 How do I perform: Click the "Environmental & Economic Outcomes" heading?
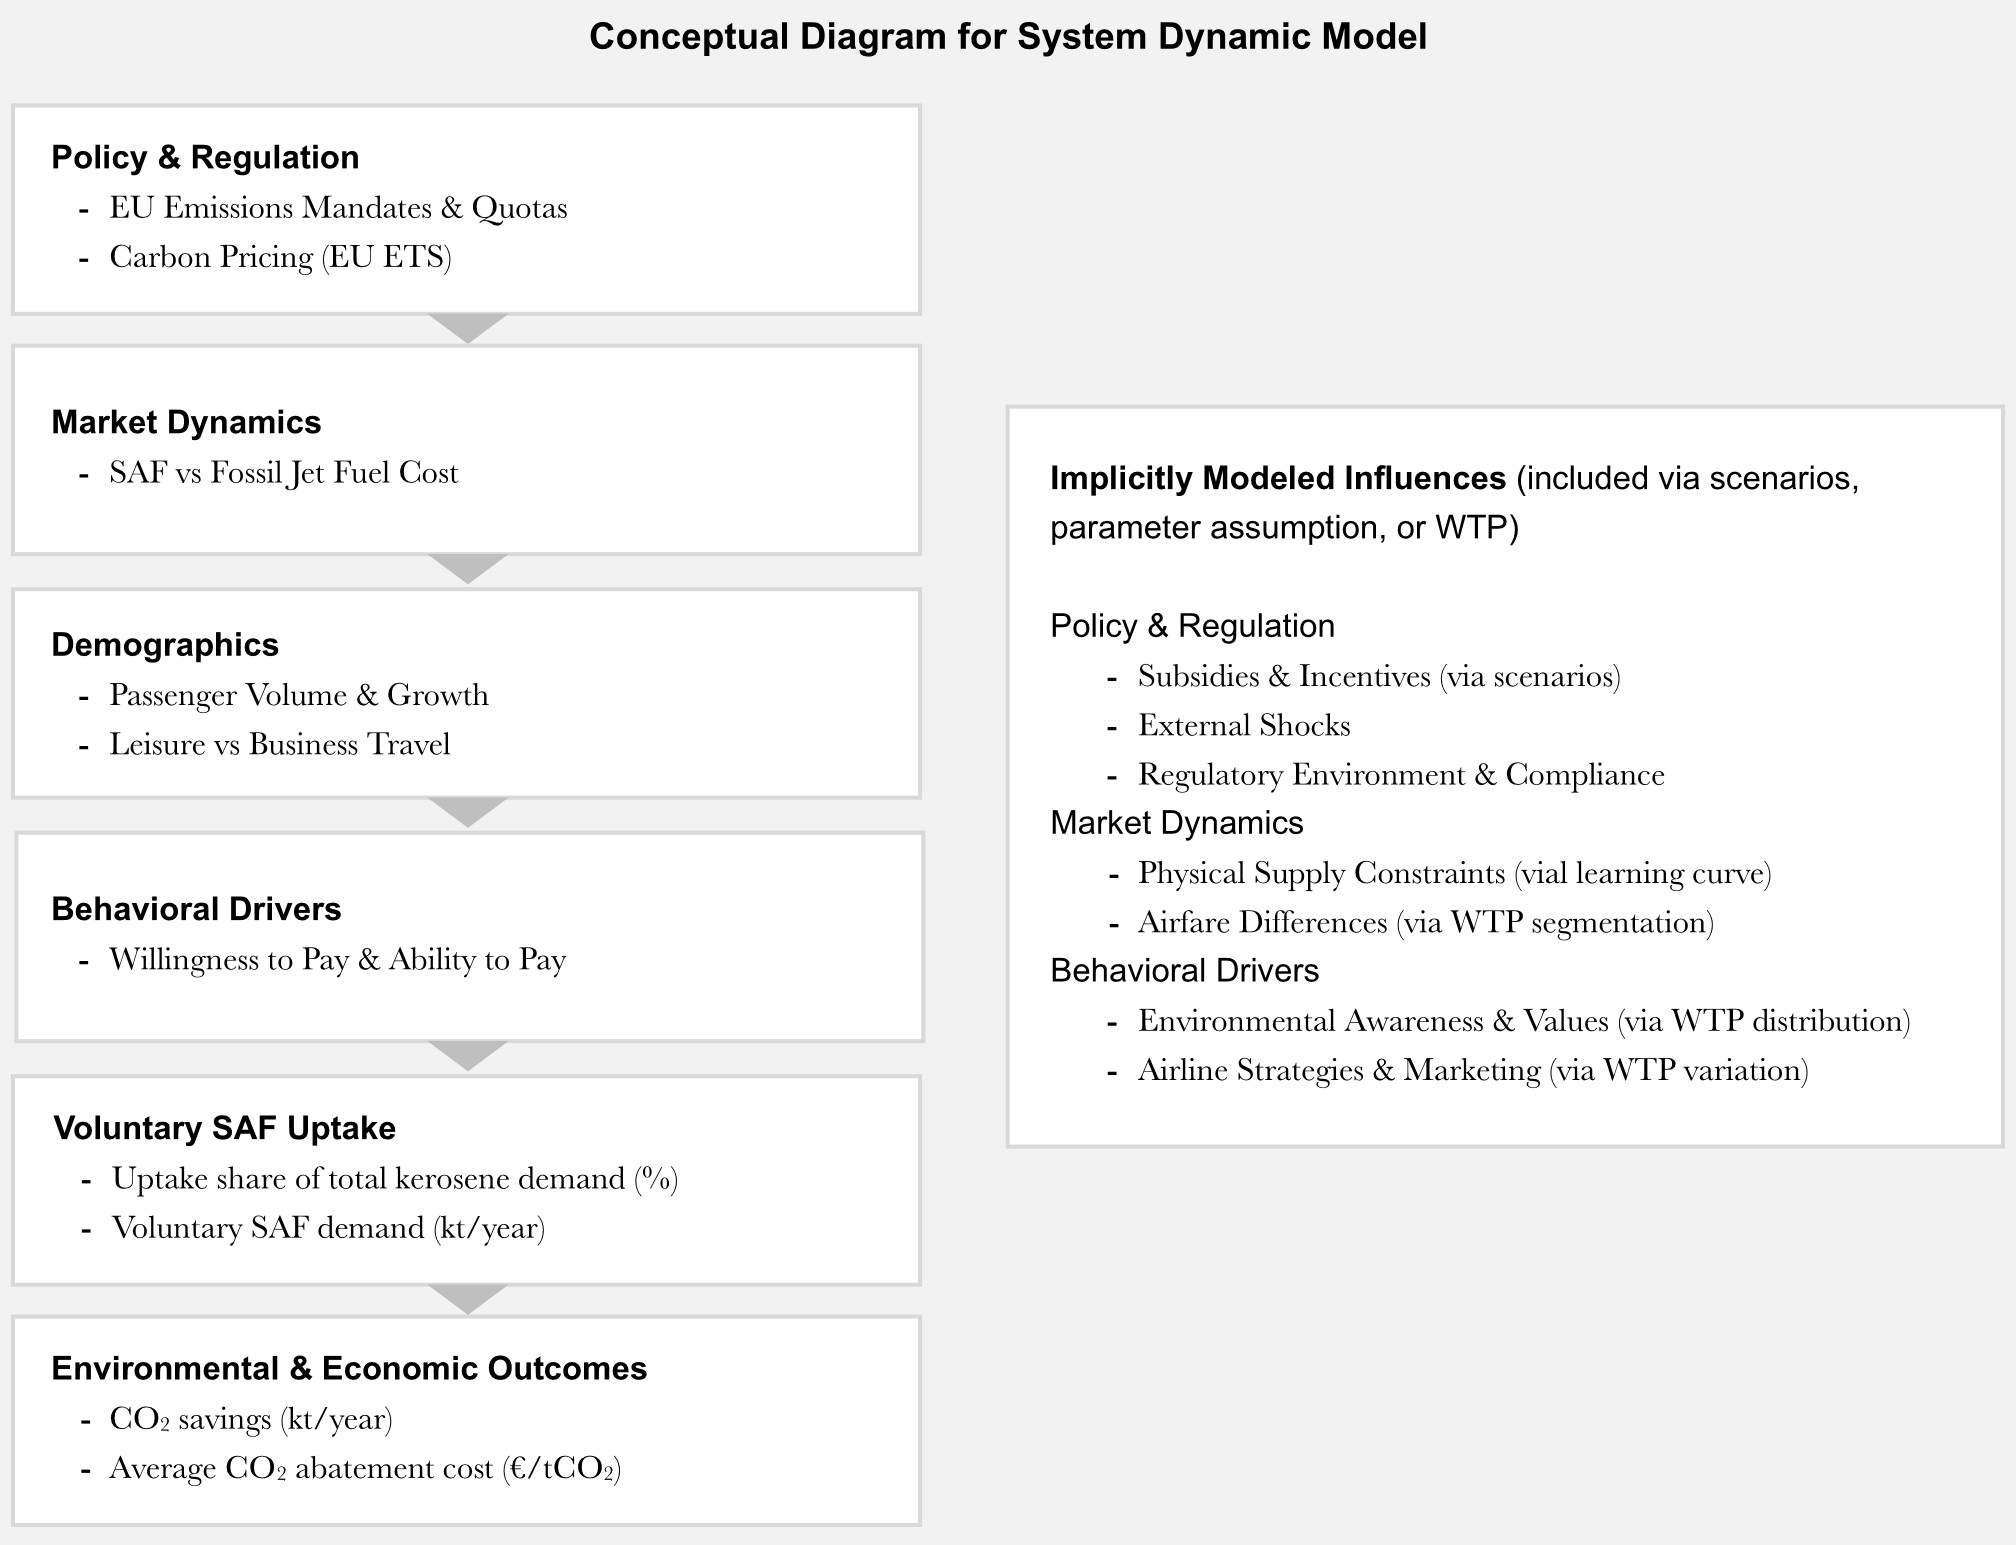349,1368
